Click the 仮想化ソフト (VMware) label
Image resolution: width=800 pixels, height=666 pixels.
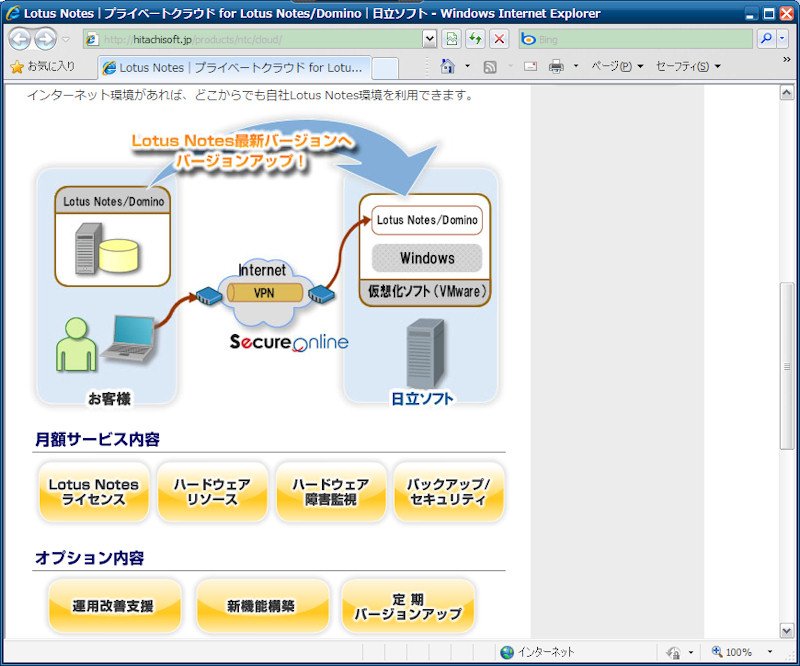click(427, 291)
